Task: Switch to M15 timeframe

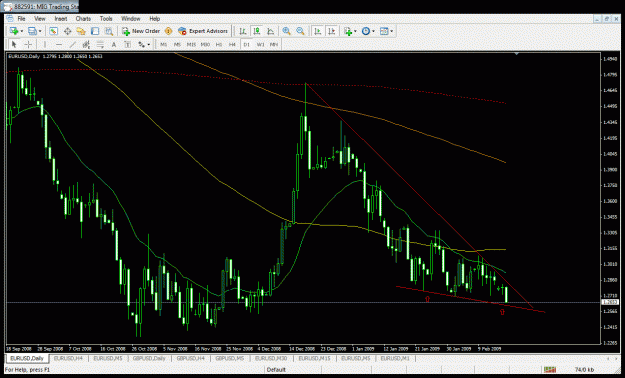Action: click(191, 45)
